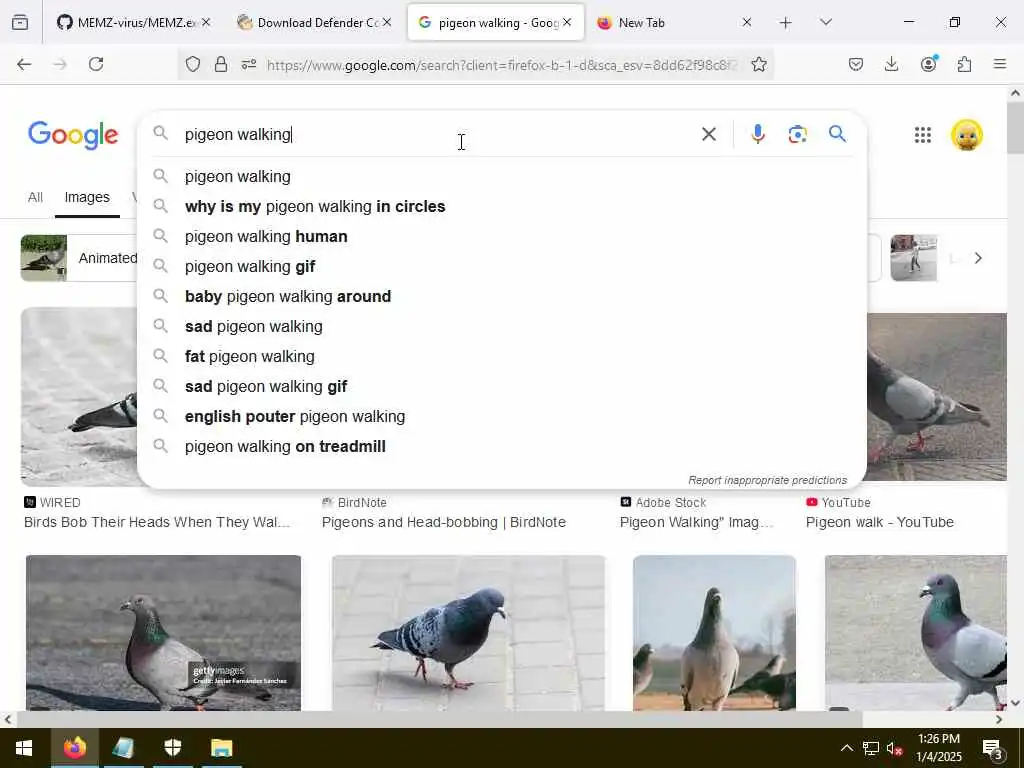The width and height of the screenshot is (1024, 768).
Task: Clear search text with the X icon
Action: [709, 135]
